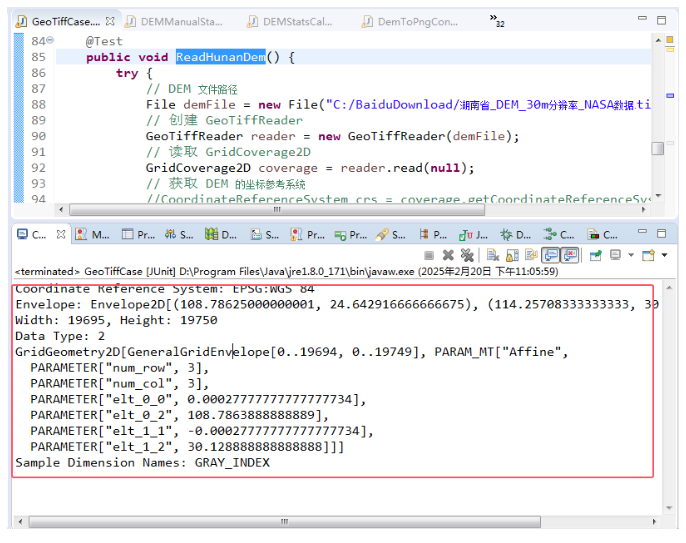Maximize the editor area

pos(662,20)
